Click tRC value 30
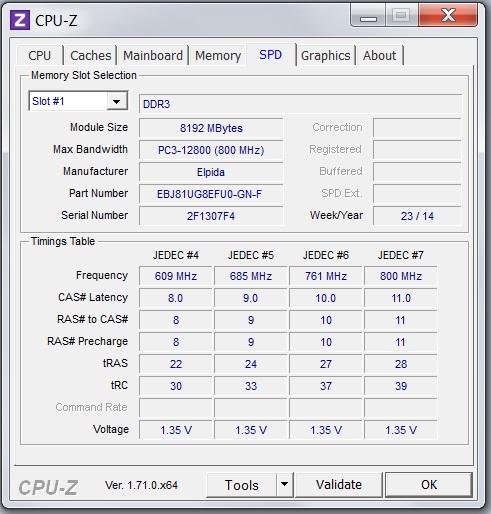491x514 pixels. [x=176, y=386]
